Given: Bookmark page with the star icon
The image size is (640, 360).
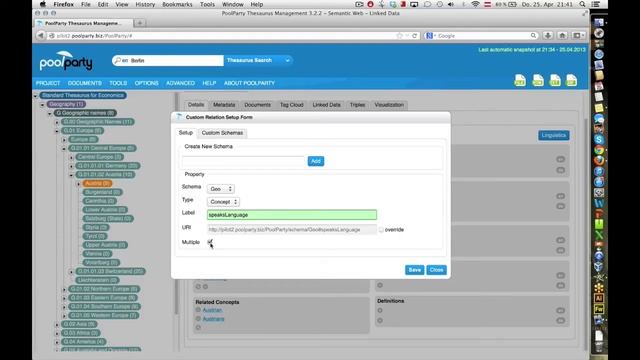Looking at the screenshot, I should 400,36.
